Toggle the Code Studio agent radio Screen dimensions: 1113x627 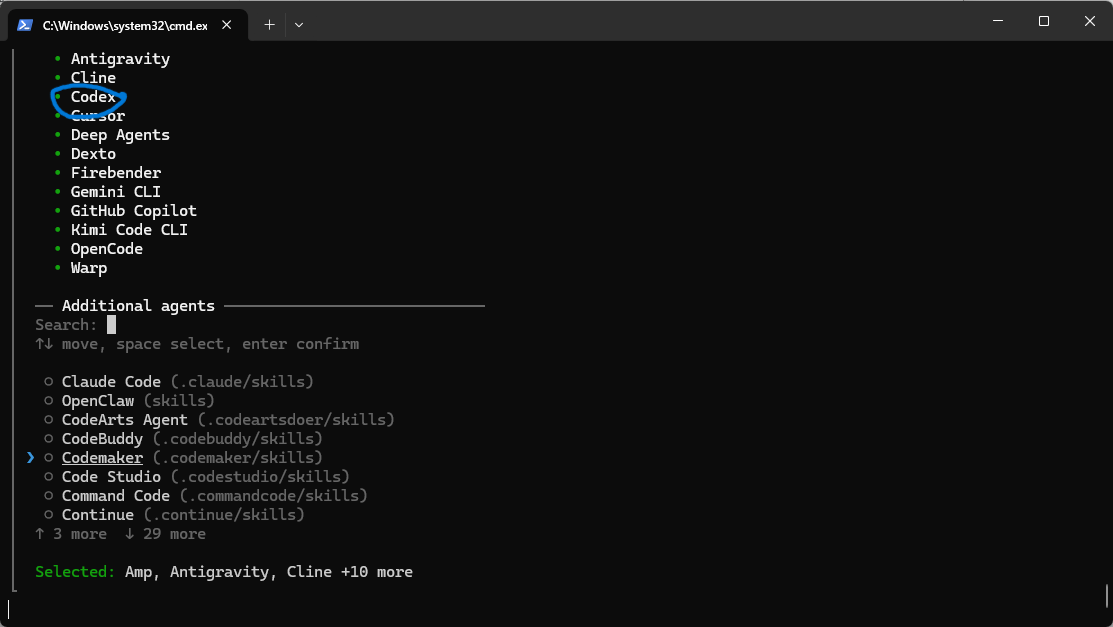coord(48,477)
